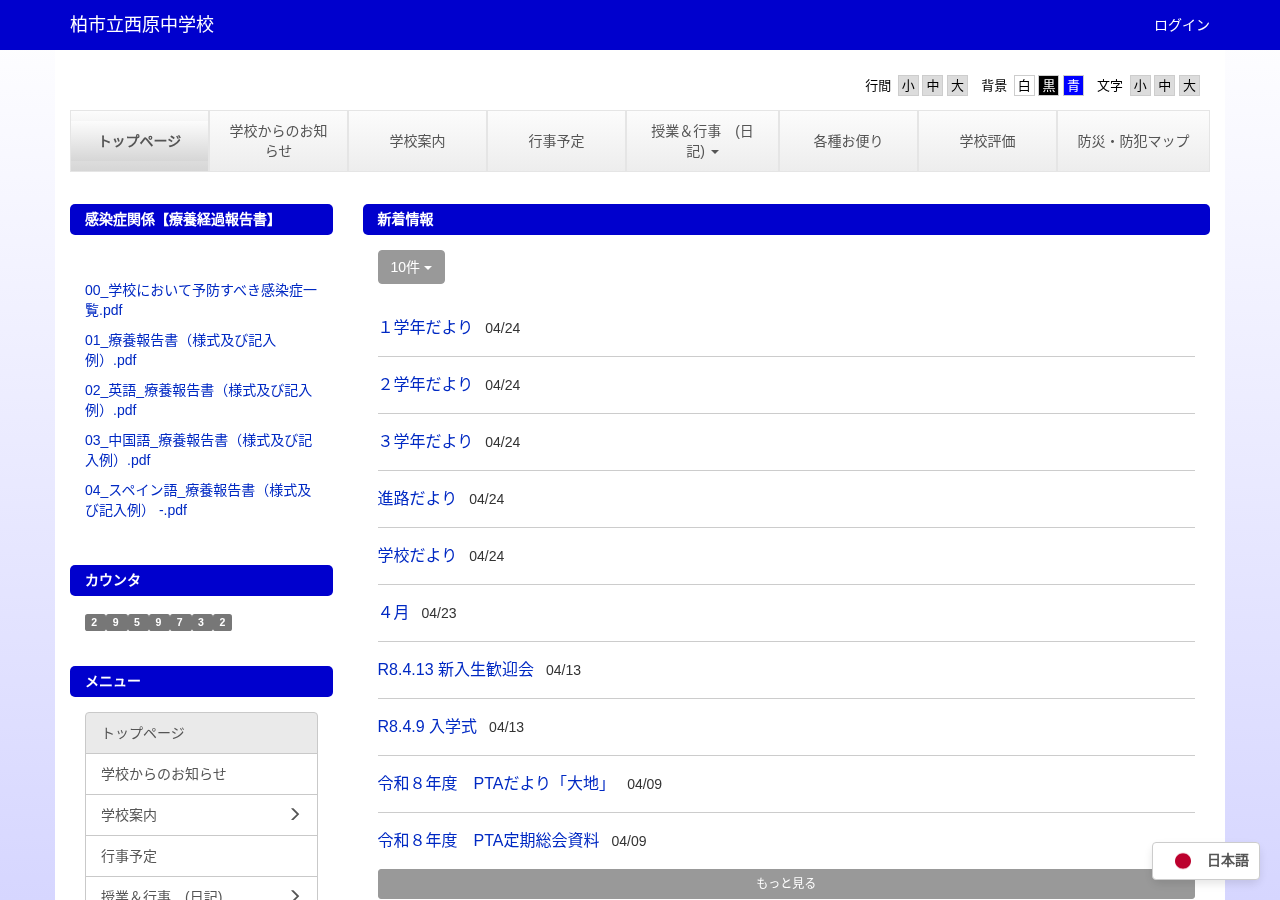The width and height of the screenshot is (1280, 900).
Task: Click the ログイン link
Action: click(1182, 25)
